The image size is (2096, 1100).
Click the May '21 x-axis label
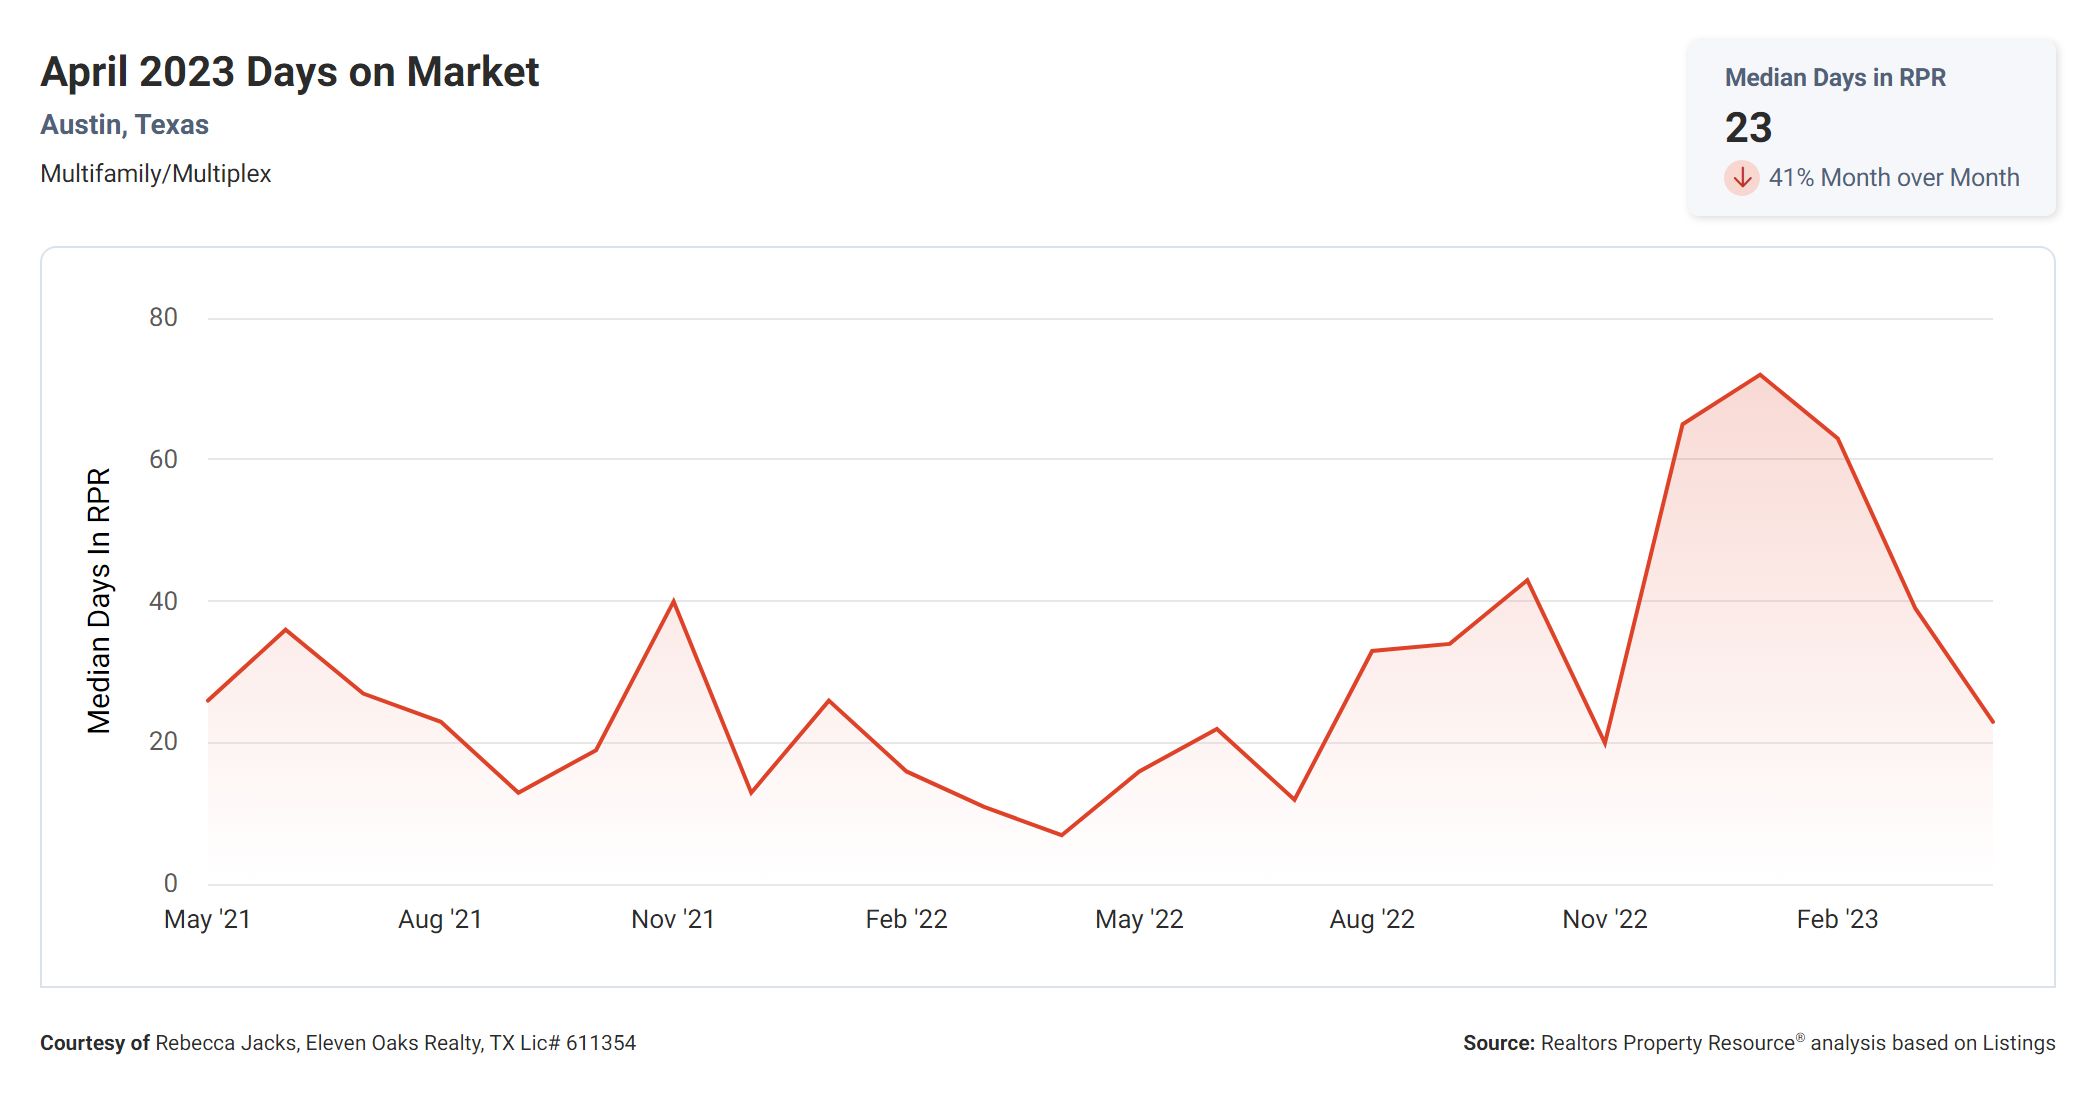click(x=207, y=919)
